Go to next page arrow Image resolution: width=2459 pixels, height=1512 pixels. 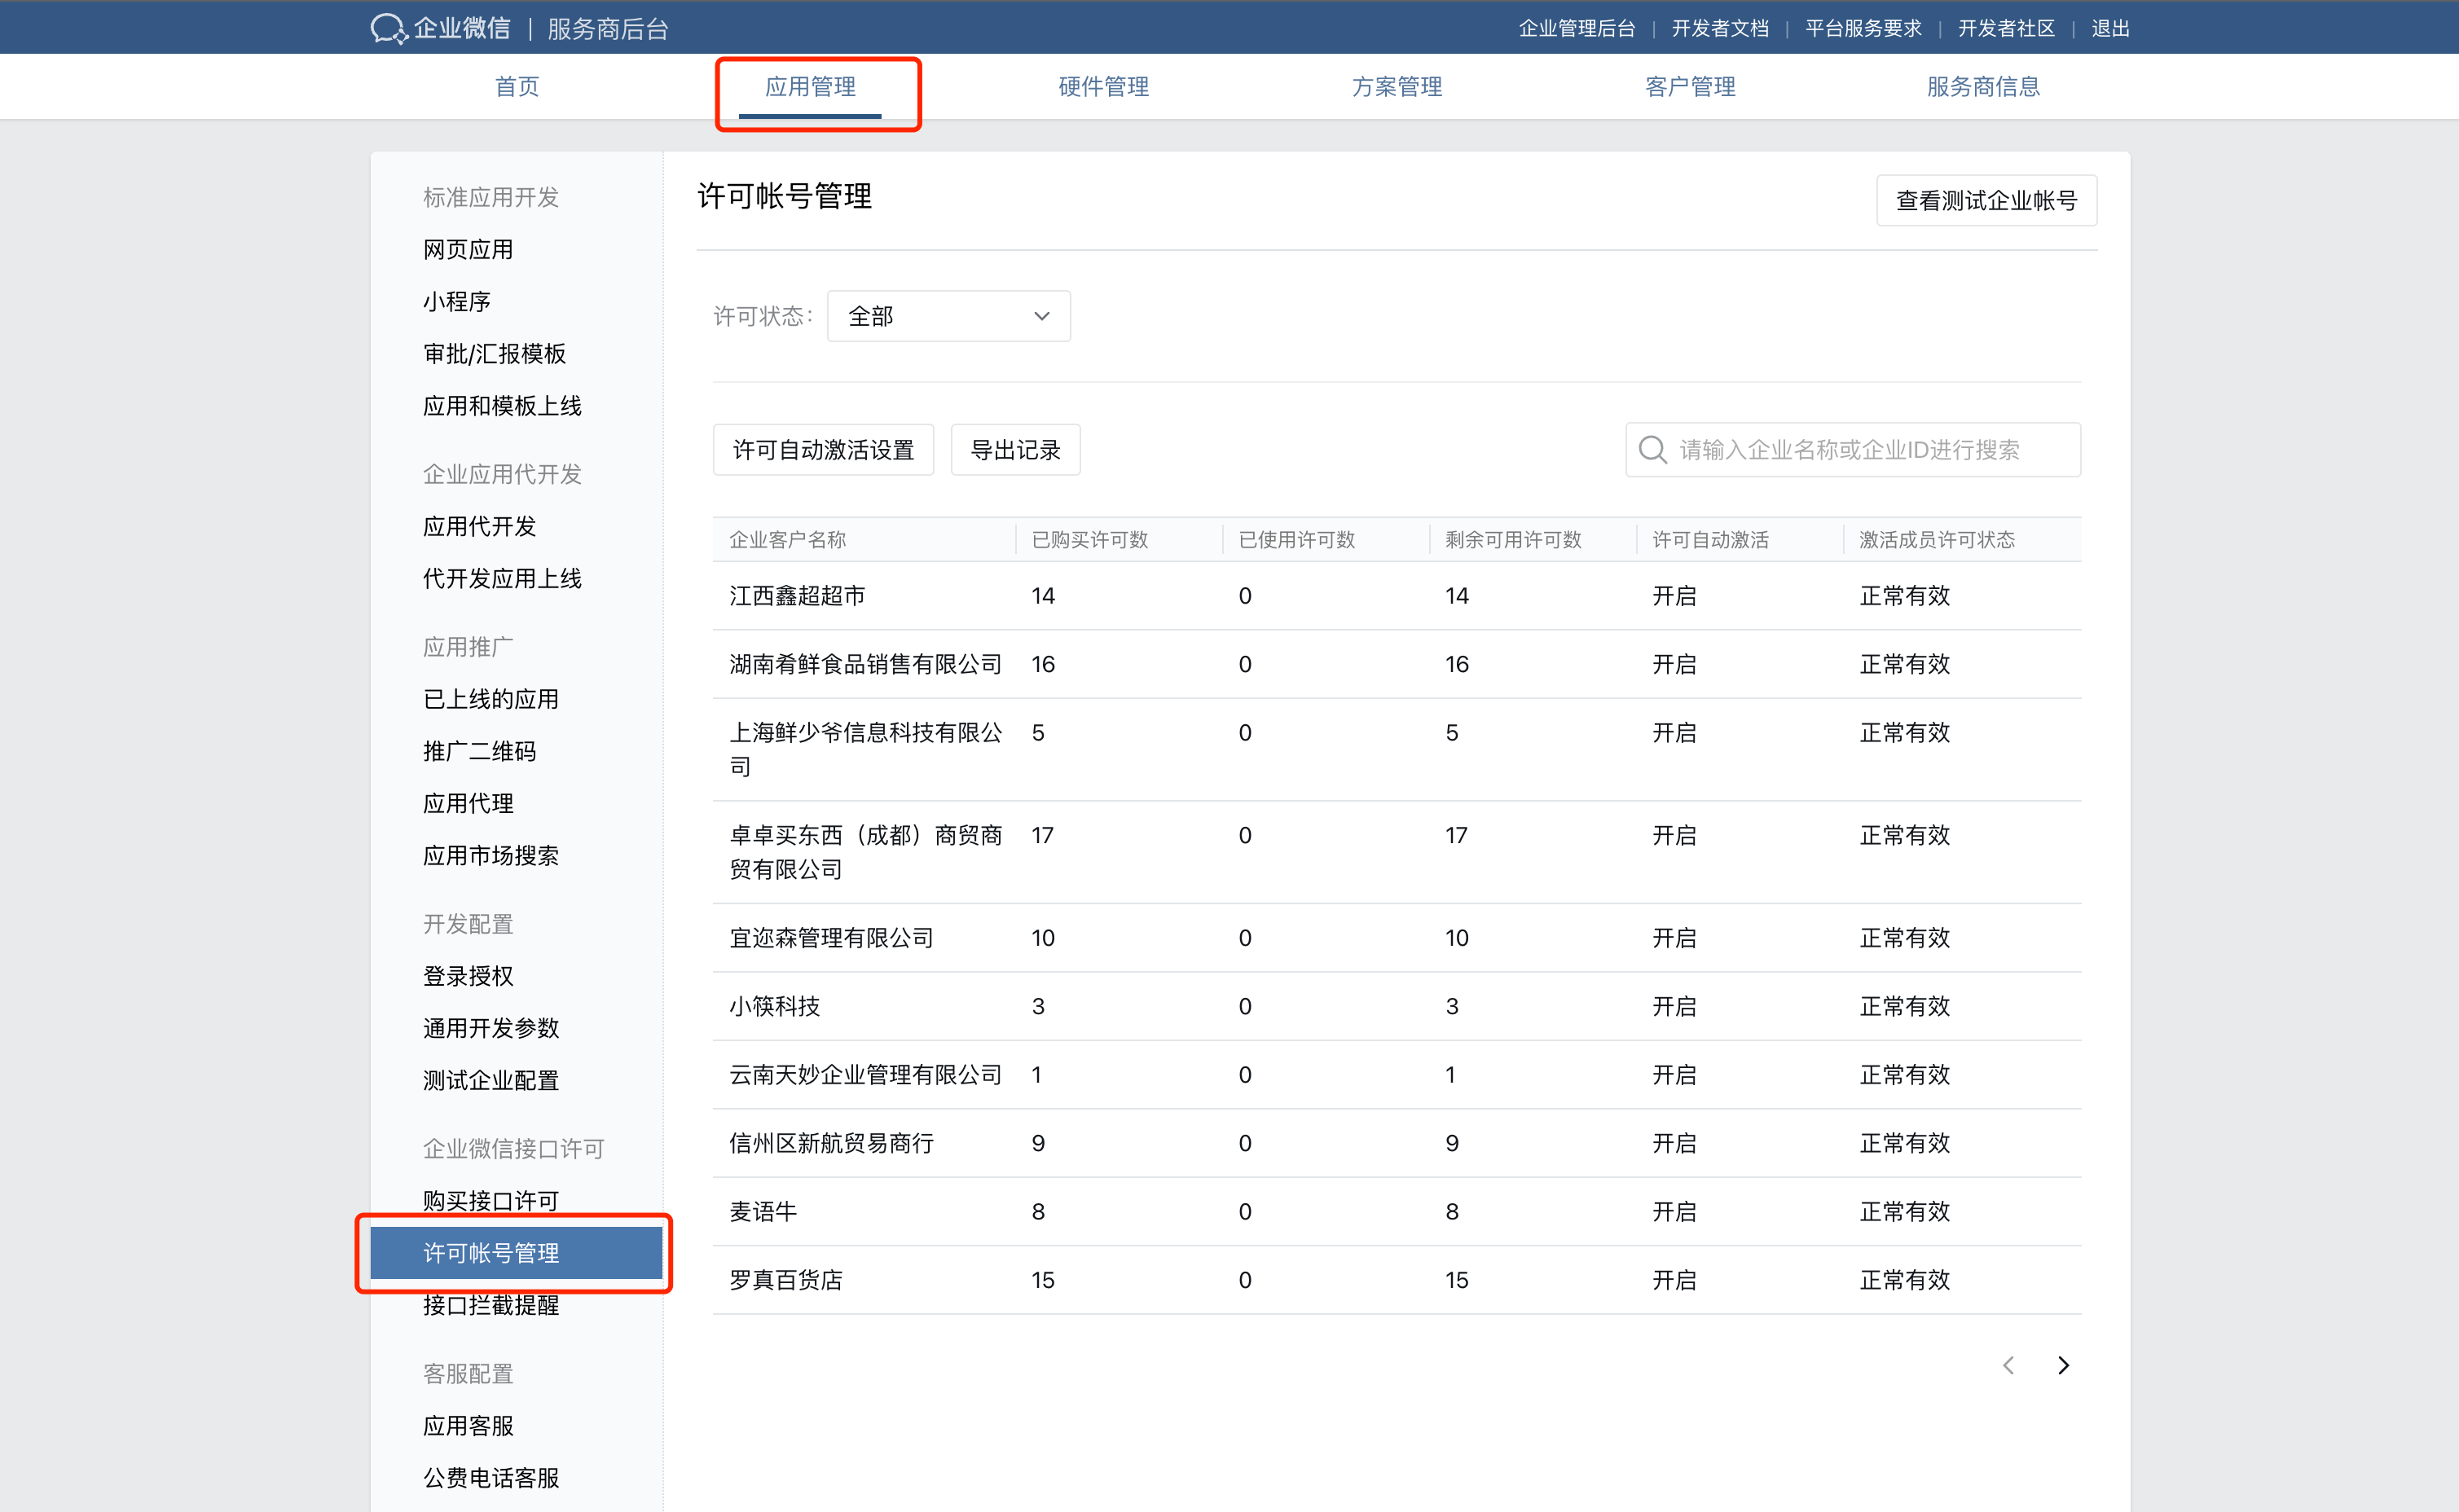click(x=2063, y=1365)
